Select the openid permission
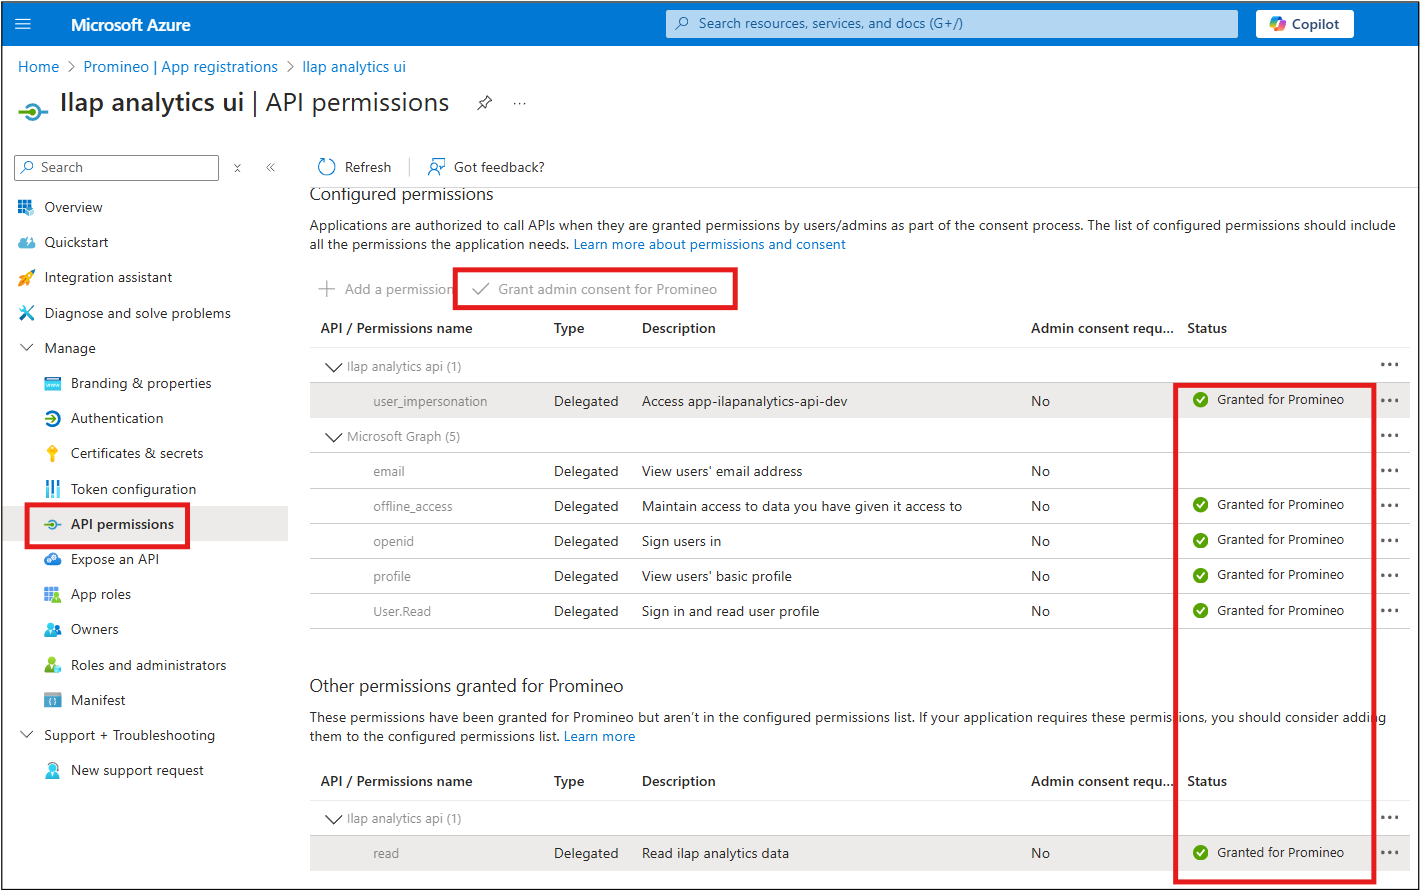 pyautogui.click(x=393, y=541)
